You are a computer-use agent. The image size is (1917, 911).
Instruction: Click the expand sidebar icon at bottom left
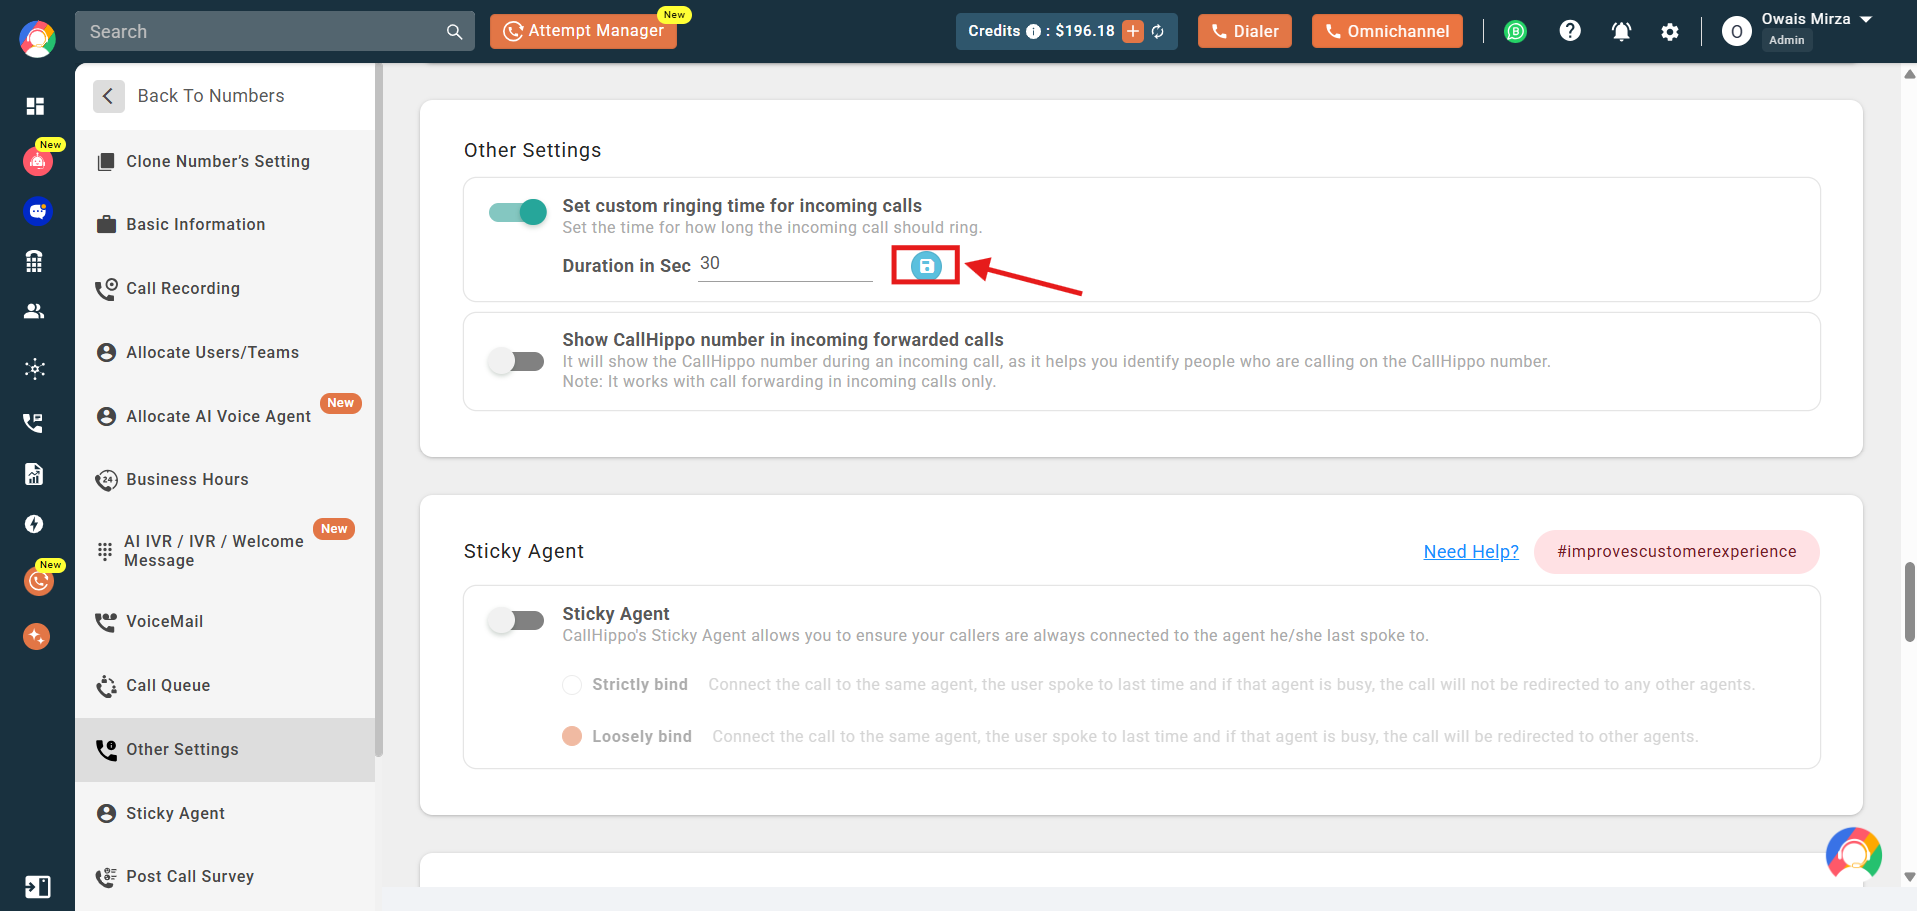tap(37, 887)
